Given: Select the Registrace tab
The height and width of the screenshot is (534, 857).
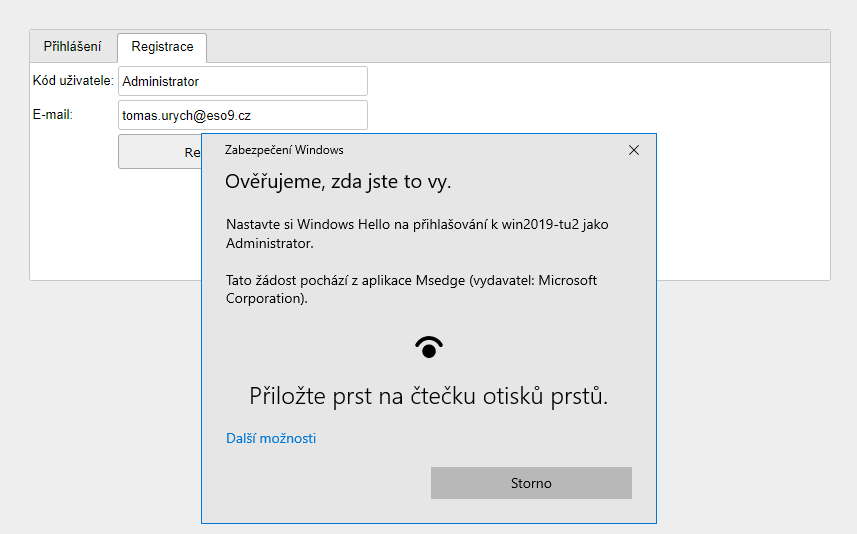Looking at the screenshot, I should 162,47.
